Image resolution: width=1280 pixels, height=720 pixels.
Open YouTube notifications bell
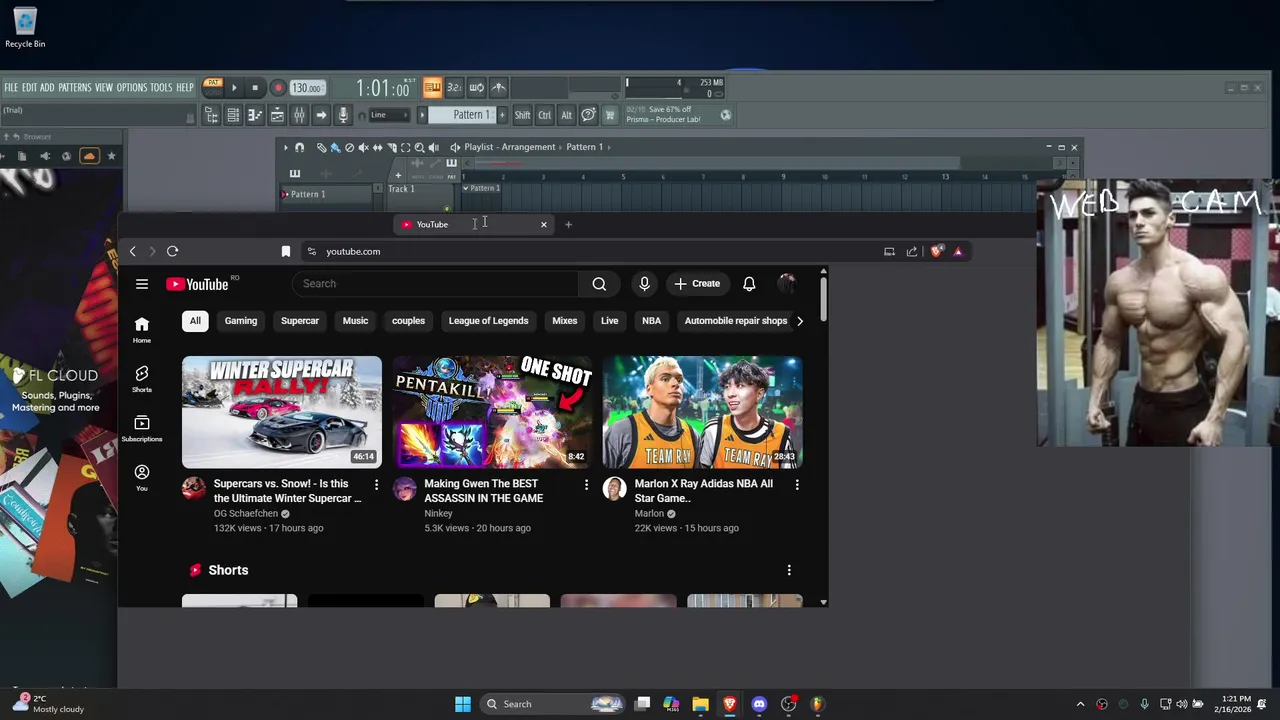(x=749, y=284)
